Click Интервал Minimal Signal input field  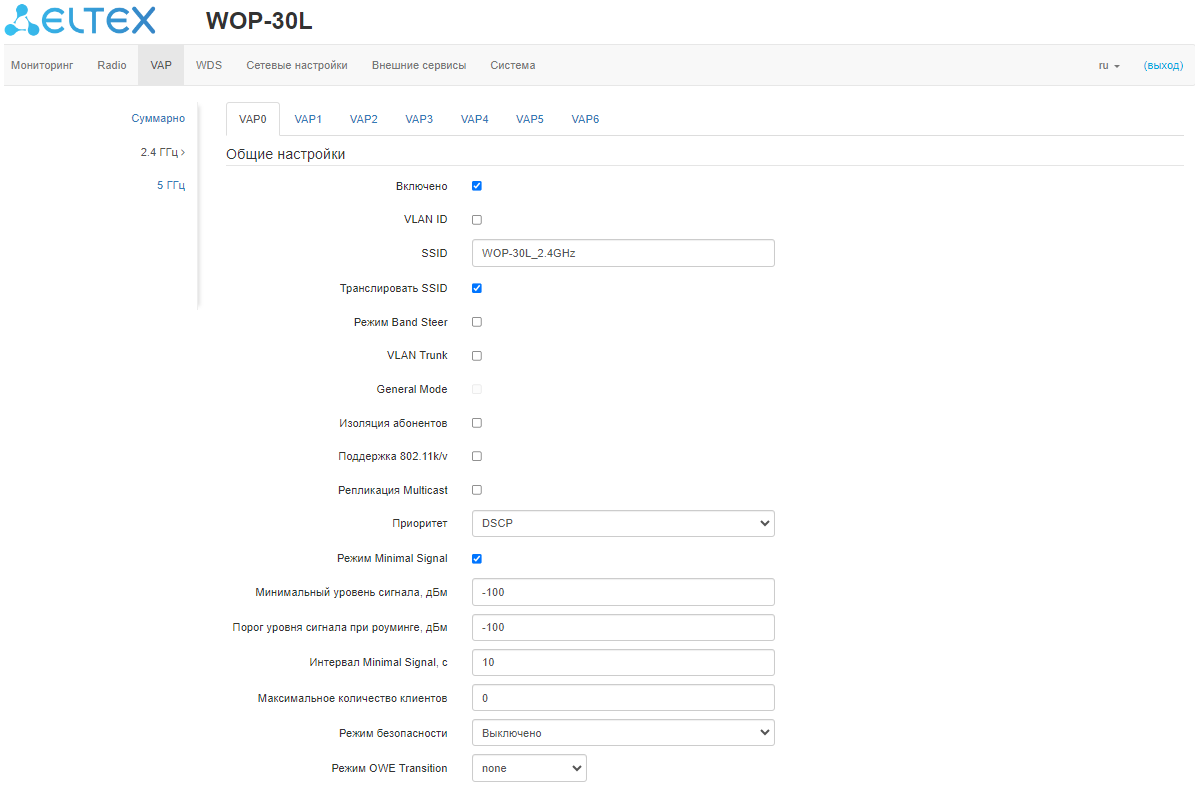[623, 662]
